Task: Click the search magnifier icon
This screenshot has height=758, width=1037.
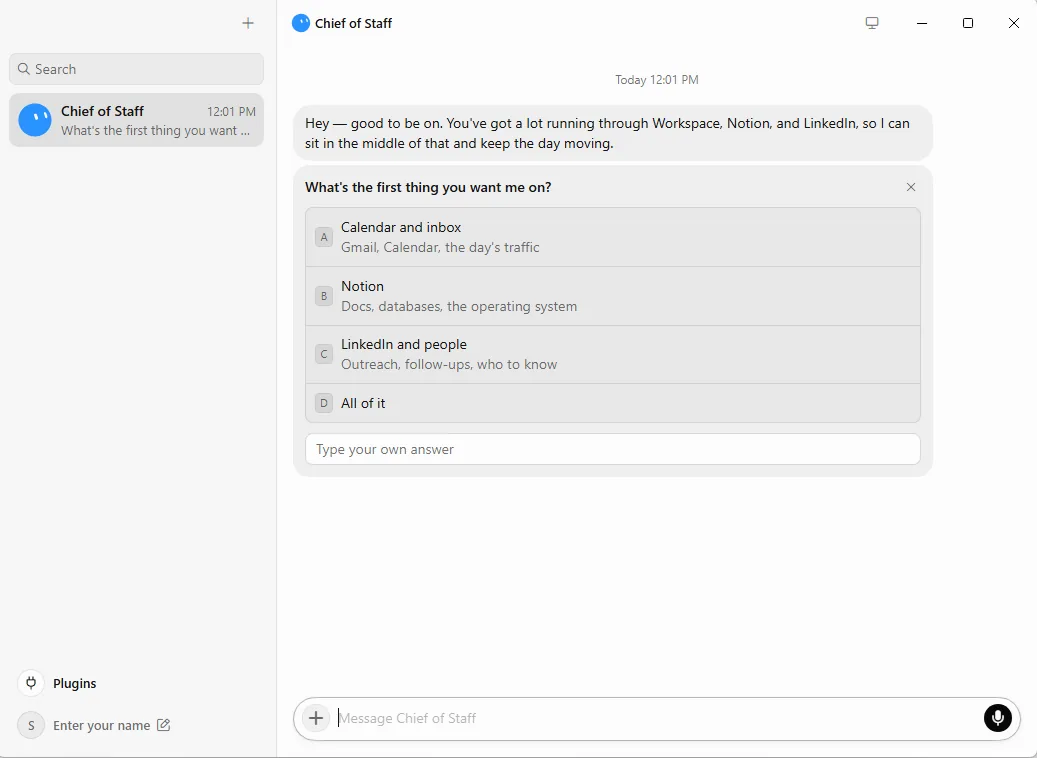Action: click(x=24, y=69)
